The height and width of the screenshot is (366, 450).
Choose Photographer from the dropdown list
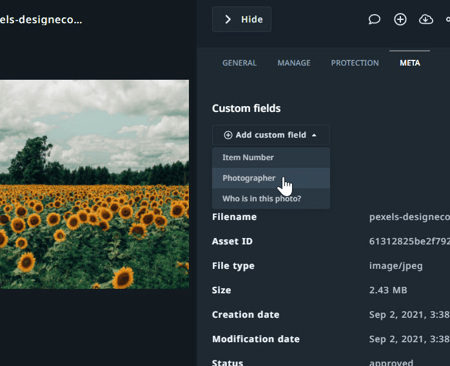(x=271, y=178)
